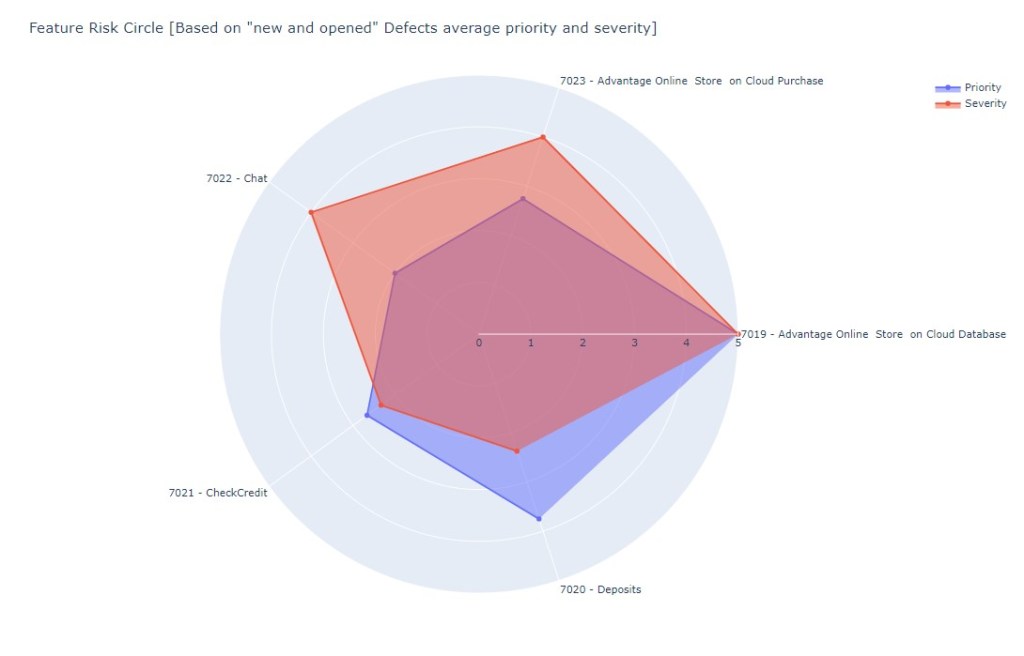Click the "7020 - Deposits" axis label
1024x656 pixels.
pos(600,590)
